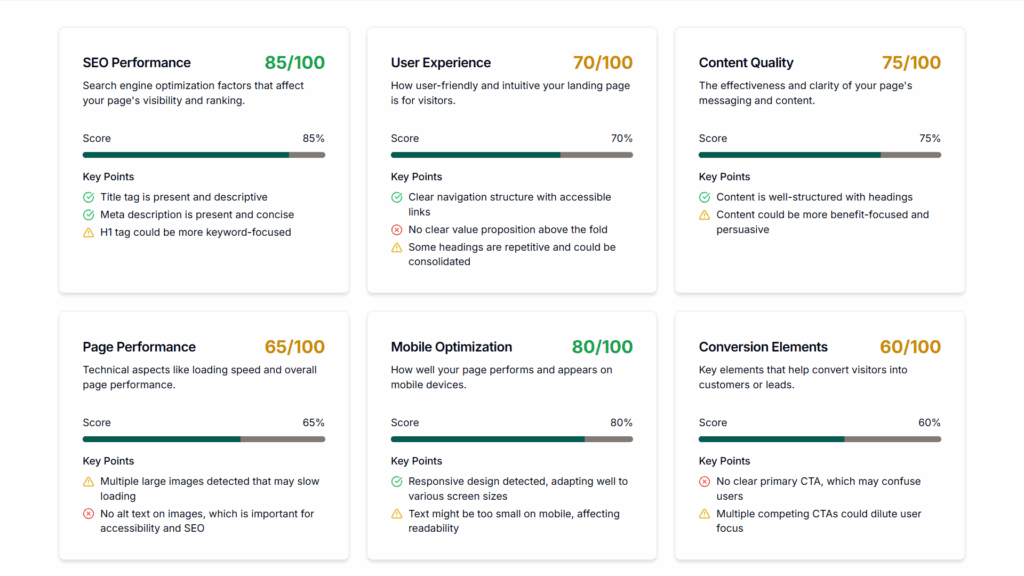Click check icon for well-structured content point
This screenshot has height=576, width=1024.
(x=705, y=198)
